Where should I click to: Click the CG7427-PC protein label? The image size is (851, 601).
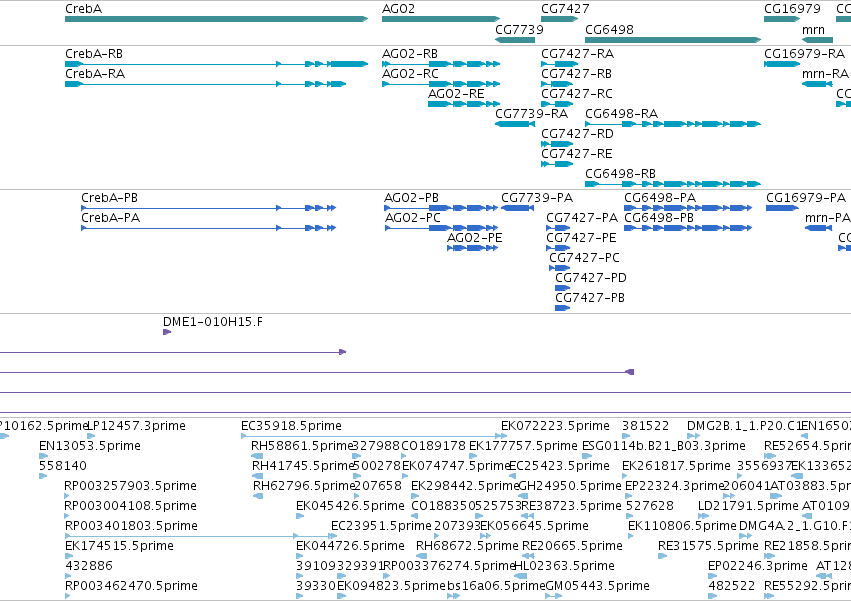(x=585, y=258)
